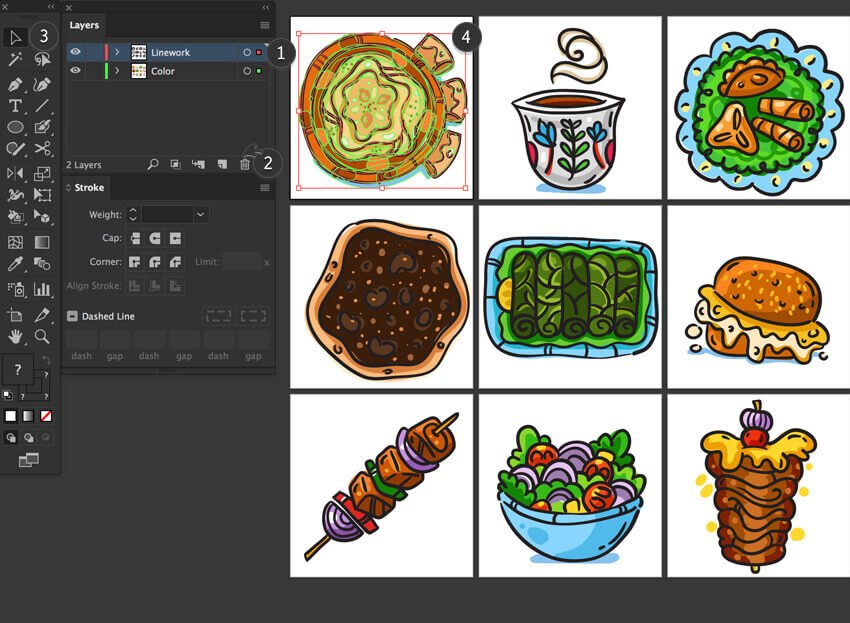This screenshot has width=850, height=623.
Task: Open the Layers panel options menu
Action: (265, 25)
